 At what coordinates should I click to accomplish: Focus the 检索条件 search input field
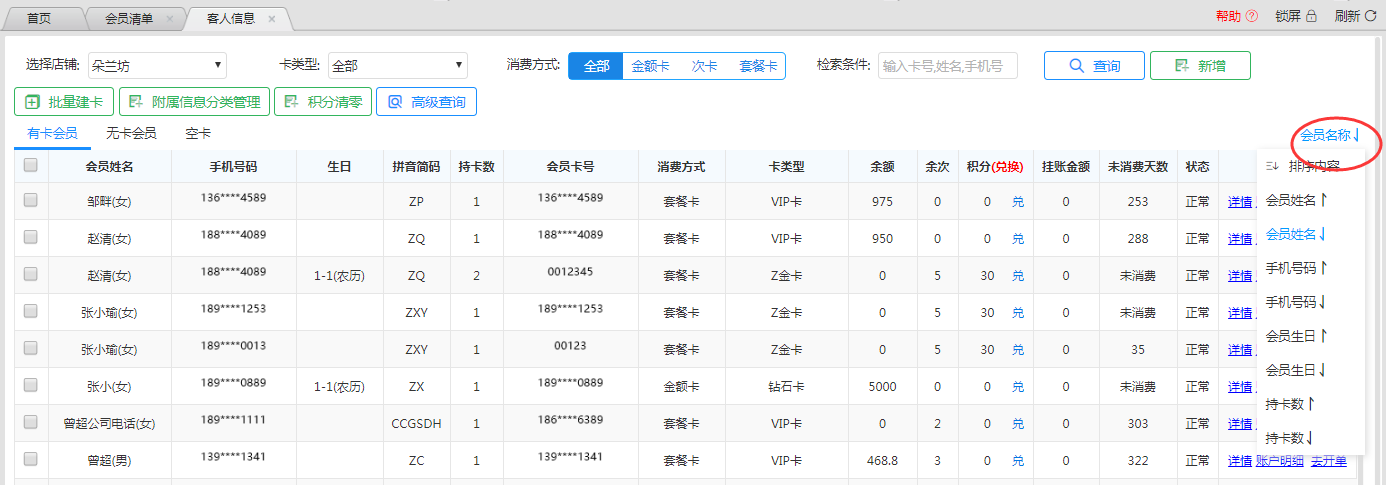pyautogui.click(x=947, y=66)
